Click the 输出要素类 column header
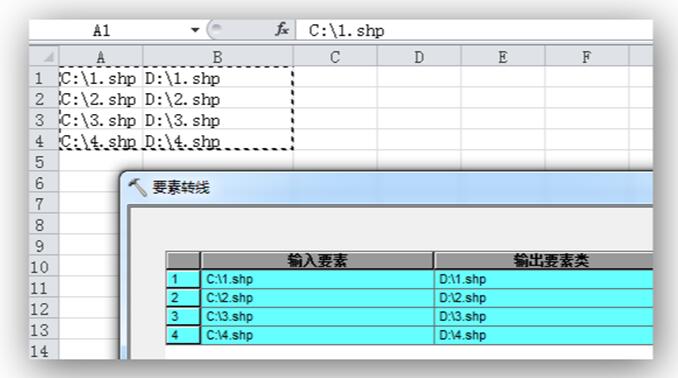 point(544,260)
